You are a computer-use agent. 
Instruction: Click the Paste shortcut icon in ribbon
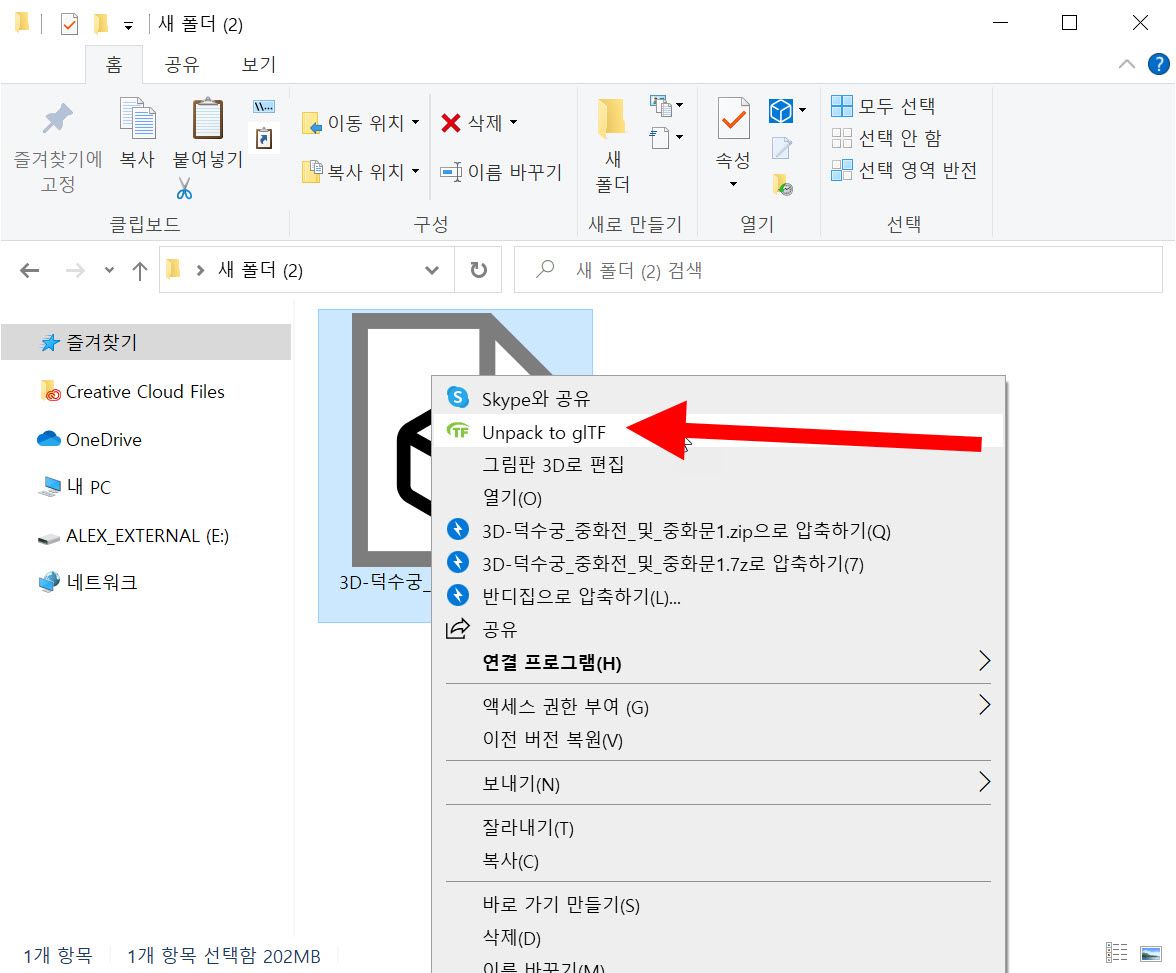pyautogui.click(x=264, y=138)
